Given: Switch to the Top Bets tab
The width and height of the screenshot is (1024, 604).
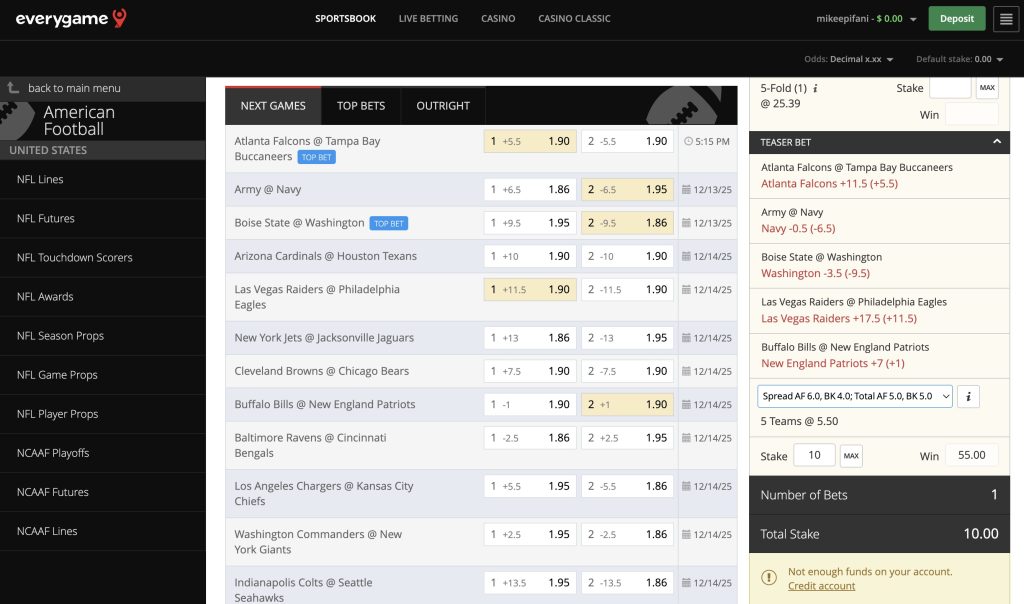Looking at the screenshot, I should pyautogui.click(x=361, y=104).
